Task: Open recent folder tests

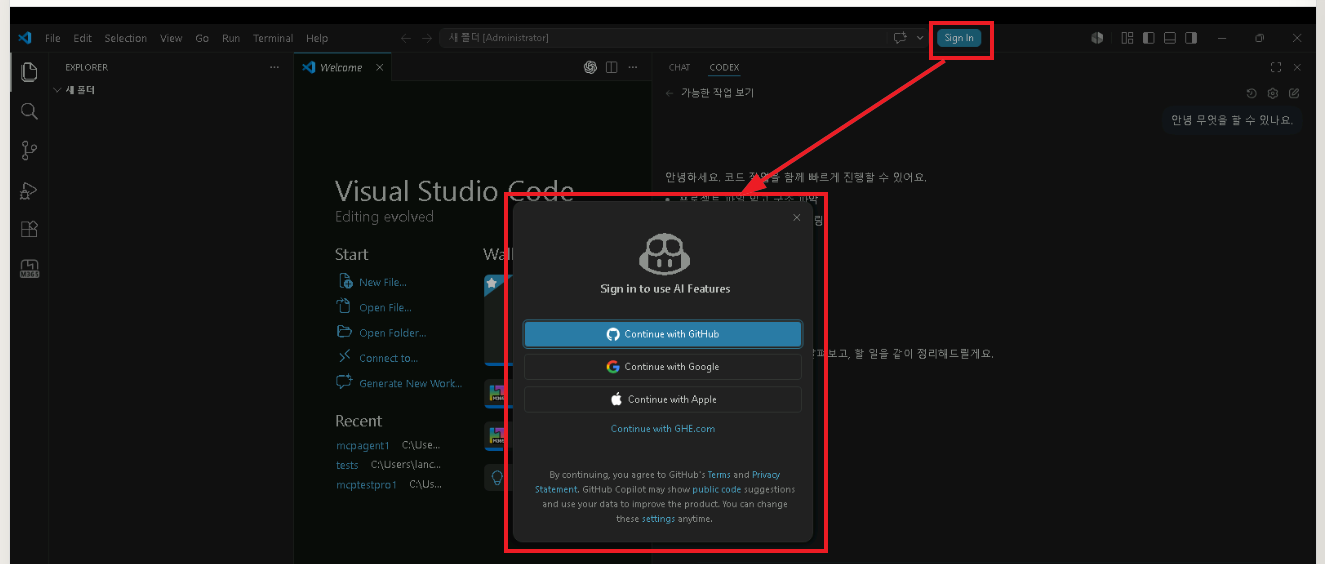Action: click(x=347, y=465)
